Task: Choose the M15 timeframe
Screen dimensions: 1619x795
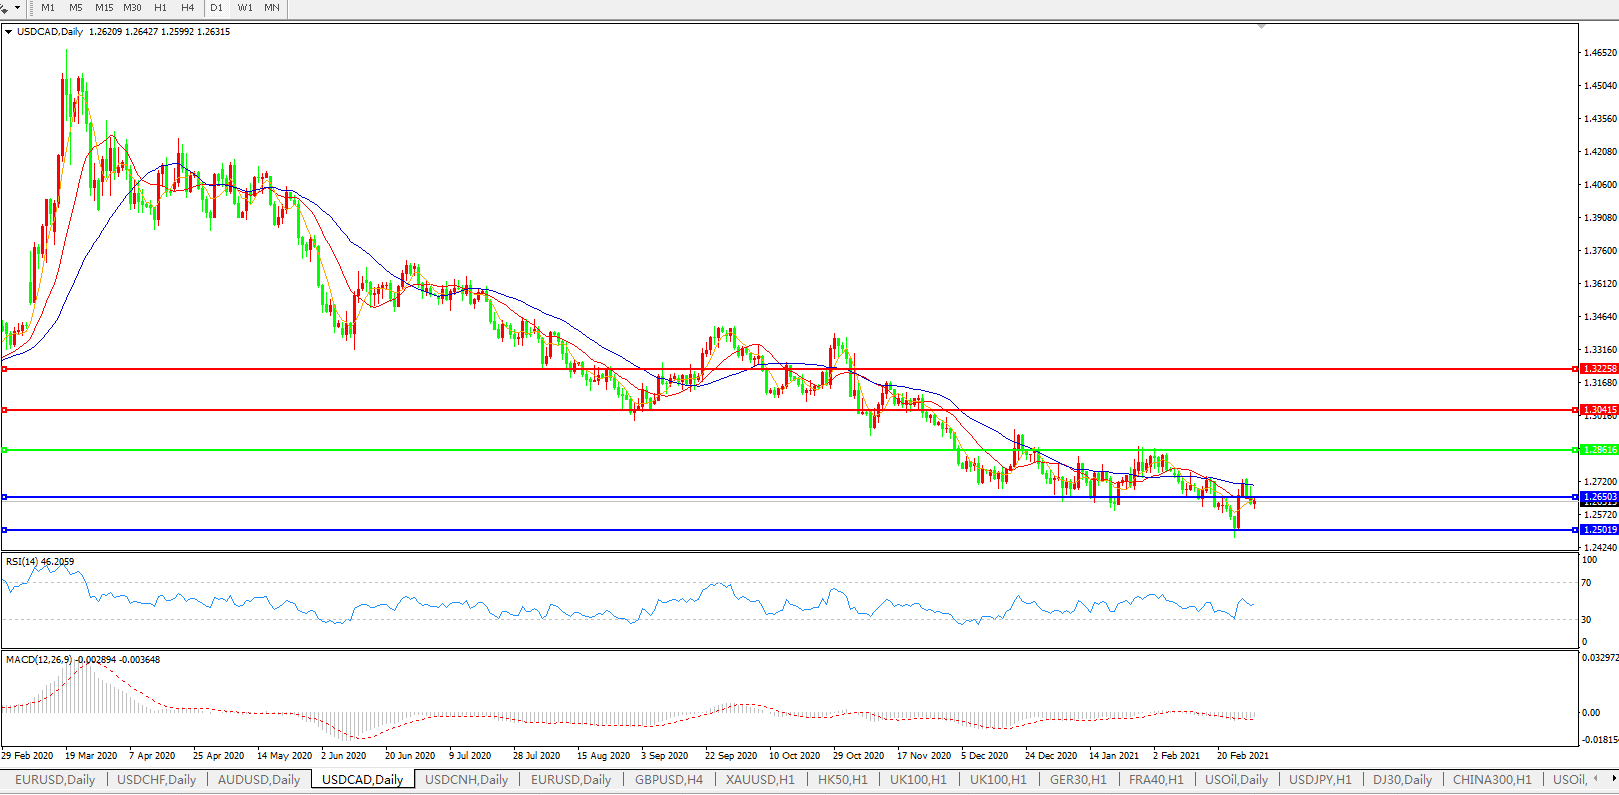Action: coord(104,8)
